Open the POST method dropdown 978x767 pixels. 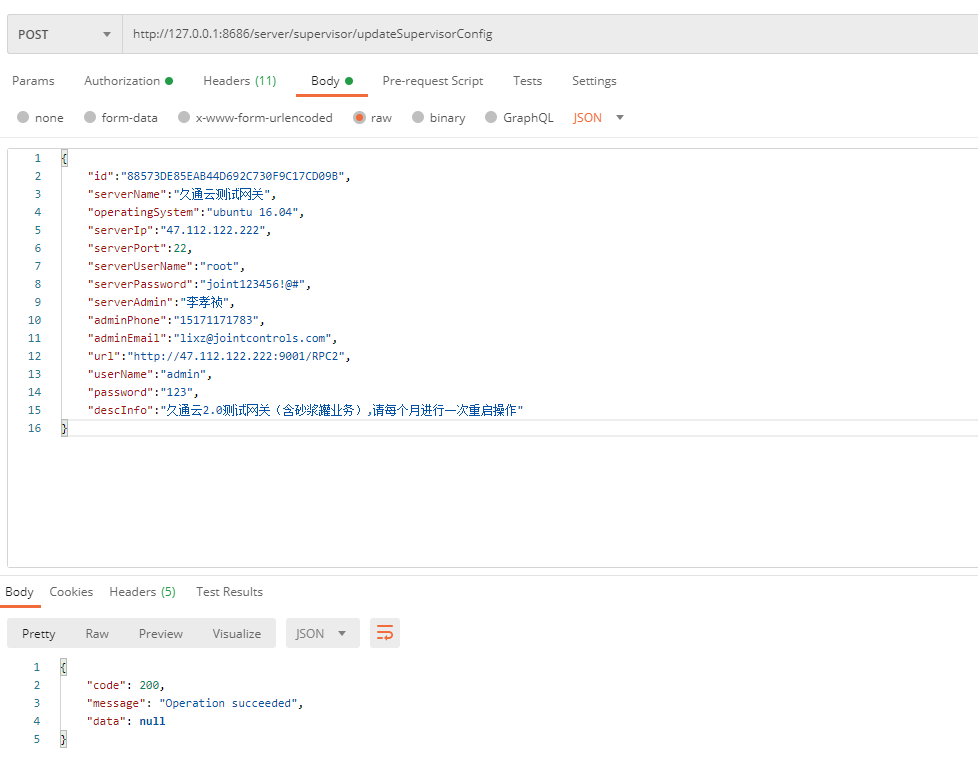coord(64,34)
